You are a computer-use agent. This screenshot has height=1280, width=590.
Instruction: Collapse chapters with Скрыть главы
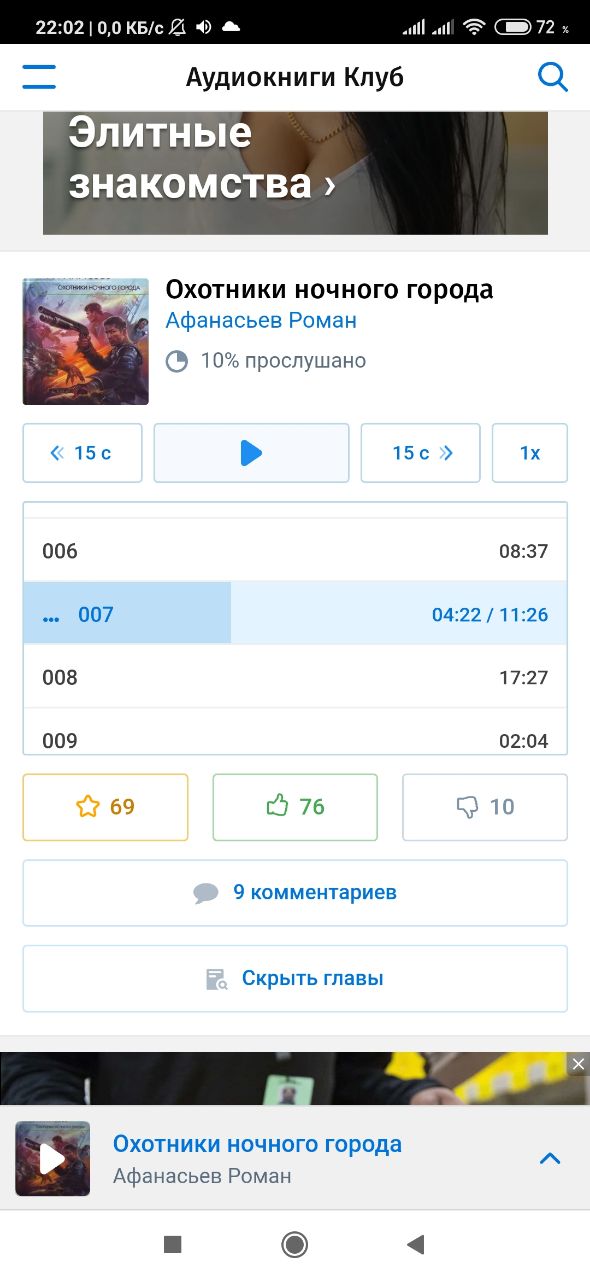tap(295, 978)
